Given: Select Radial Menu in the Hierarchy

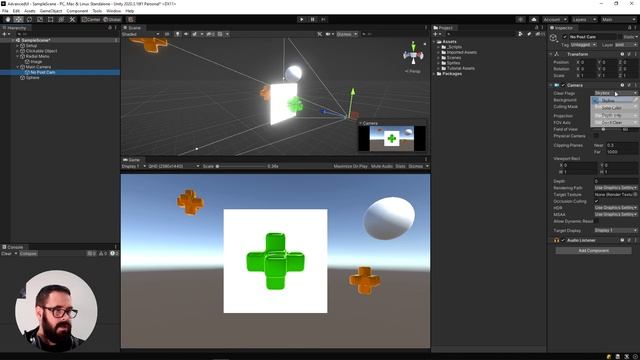Looking at the screenshot, I should tap(38, 56).
